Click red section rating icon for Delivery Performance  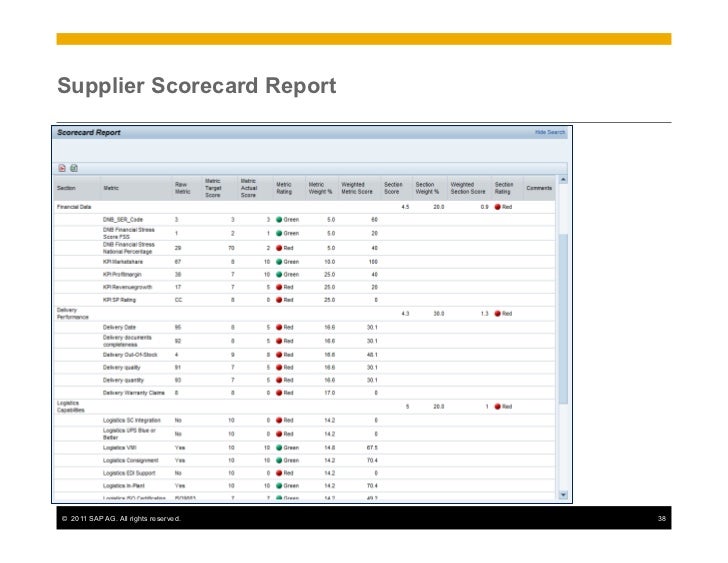click(x=498, y=314)
